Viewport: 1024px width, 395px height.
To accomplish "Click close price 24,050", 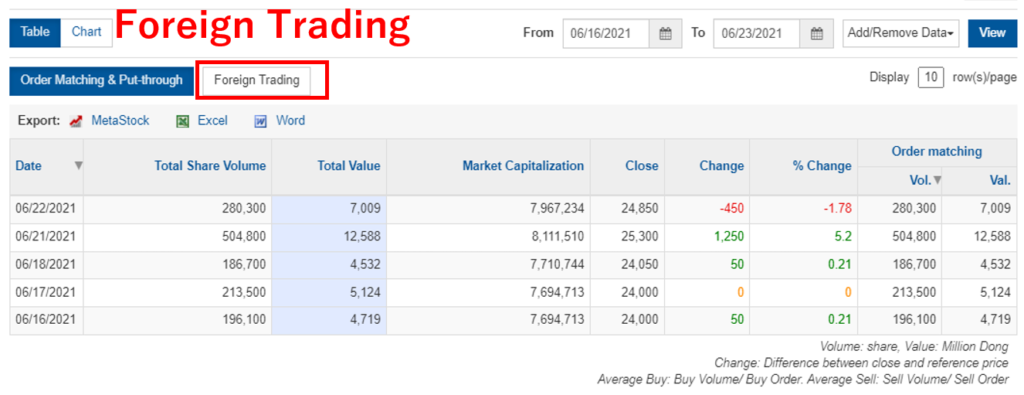I will (641, 265).
